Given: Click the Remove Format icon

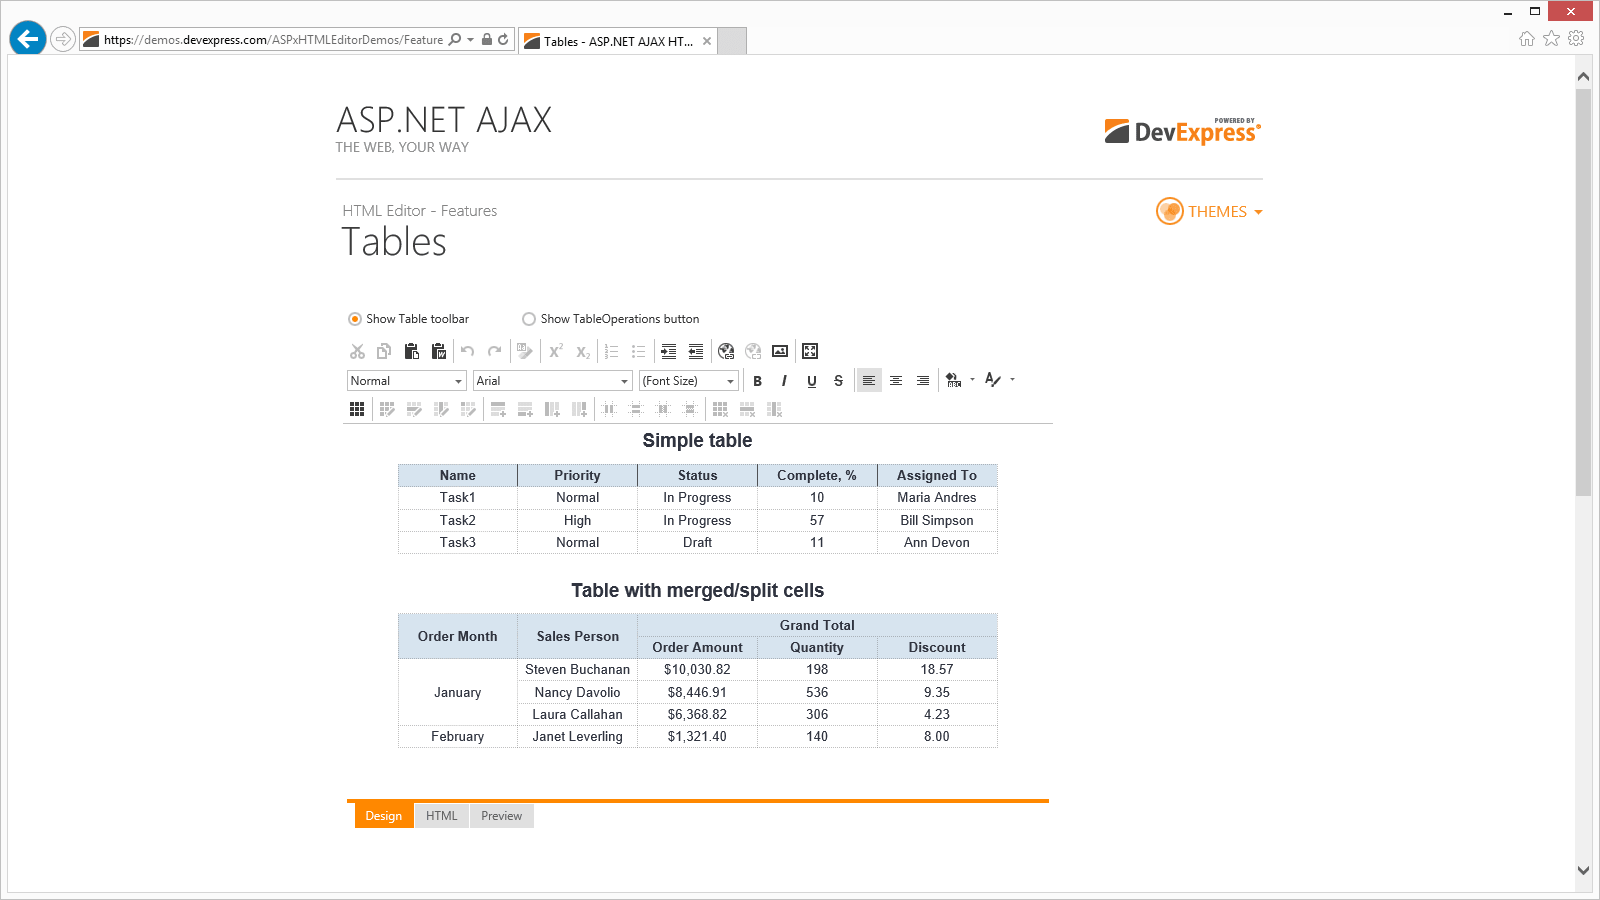Looking at the screenshot, I should pyautogui.click(x=524, y=351).
